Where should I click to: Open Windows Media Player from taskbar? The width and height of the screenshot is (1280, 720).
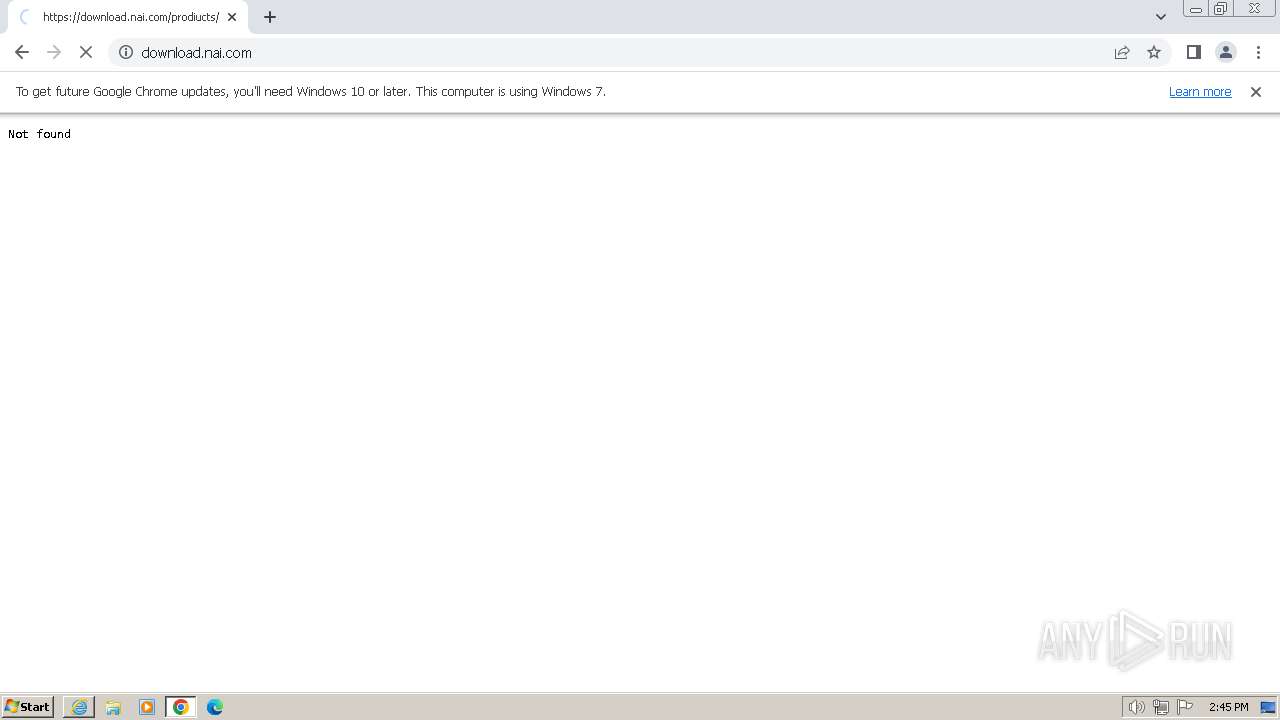[147, 707]
